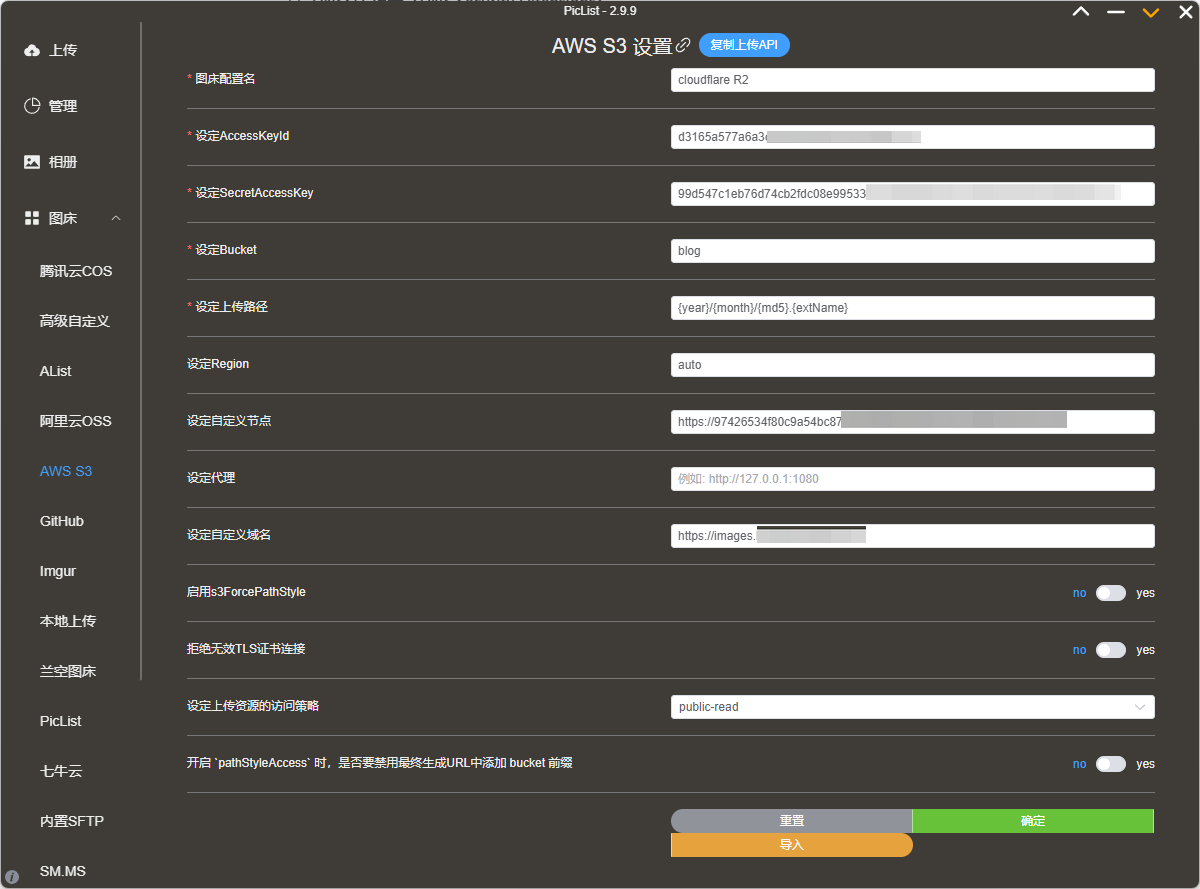Click the 设定Bucket input field
Screen dimensions: 1200x889
pyautogui.click(x=912, y=251)
